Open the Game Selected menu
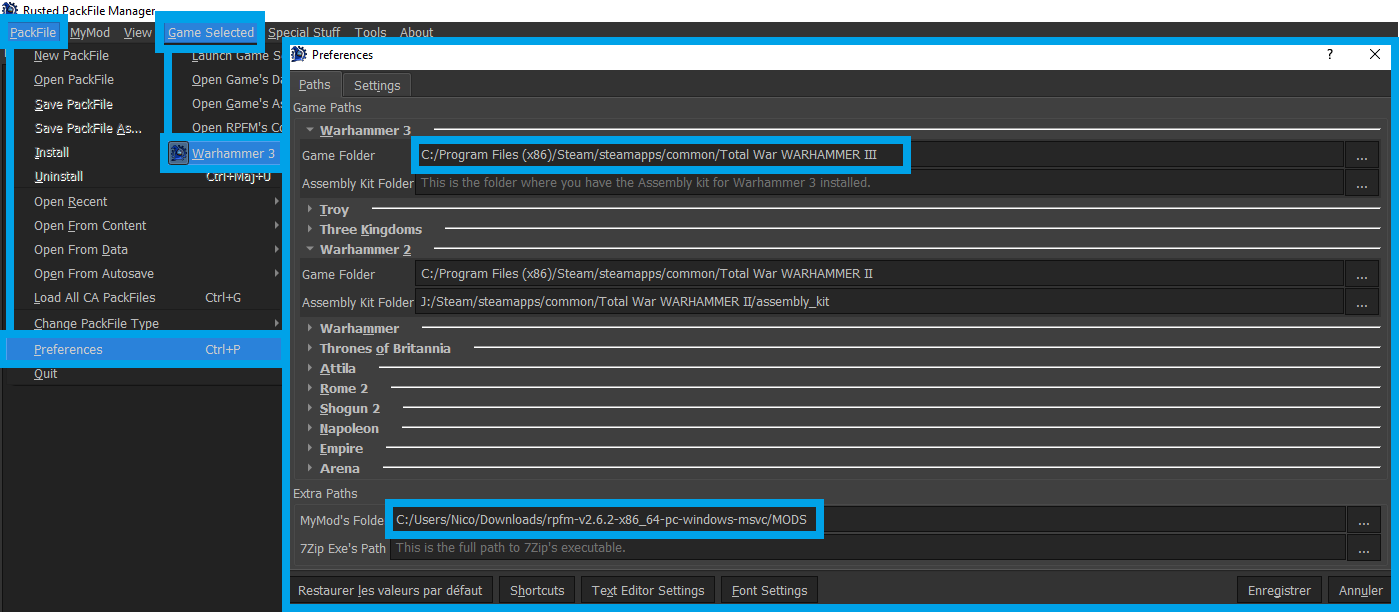This screenshot has width=1399, height=612. (211, 32)
